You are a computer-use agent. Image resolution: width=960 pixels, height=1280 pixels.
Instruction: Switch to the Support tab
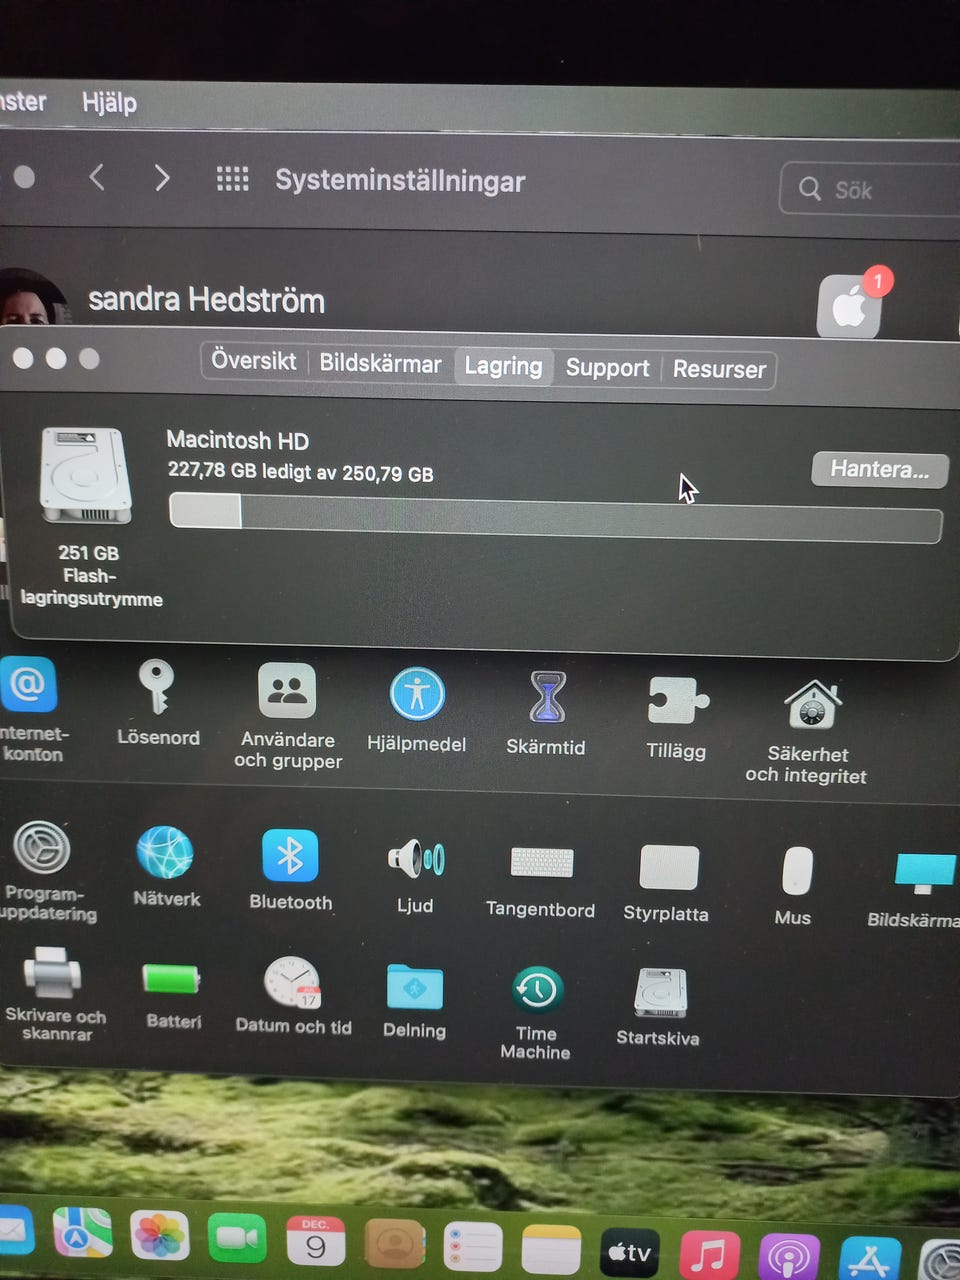tap(607, 368)
